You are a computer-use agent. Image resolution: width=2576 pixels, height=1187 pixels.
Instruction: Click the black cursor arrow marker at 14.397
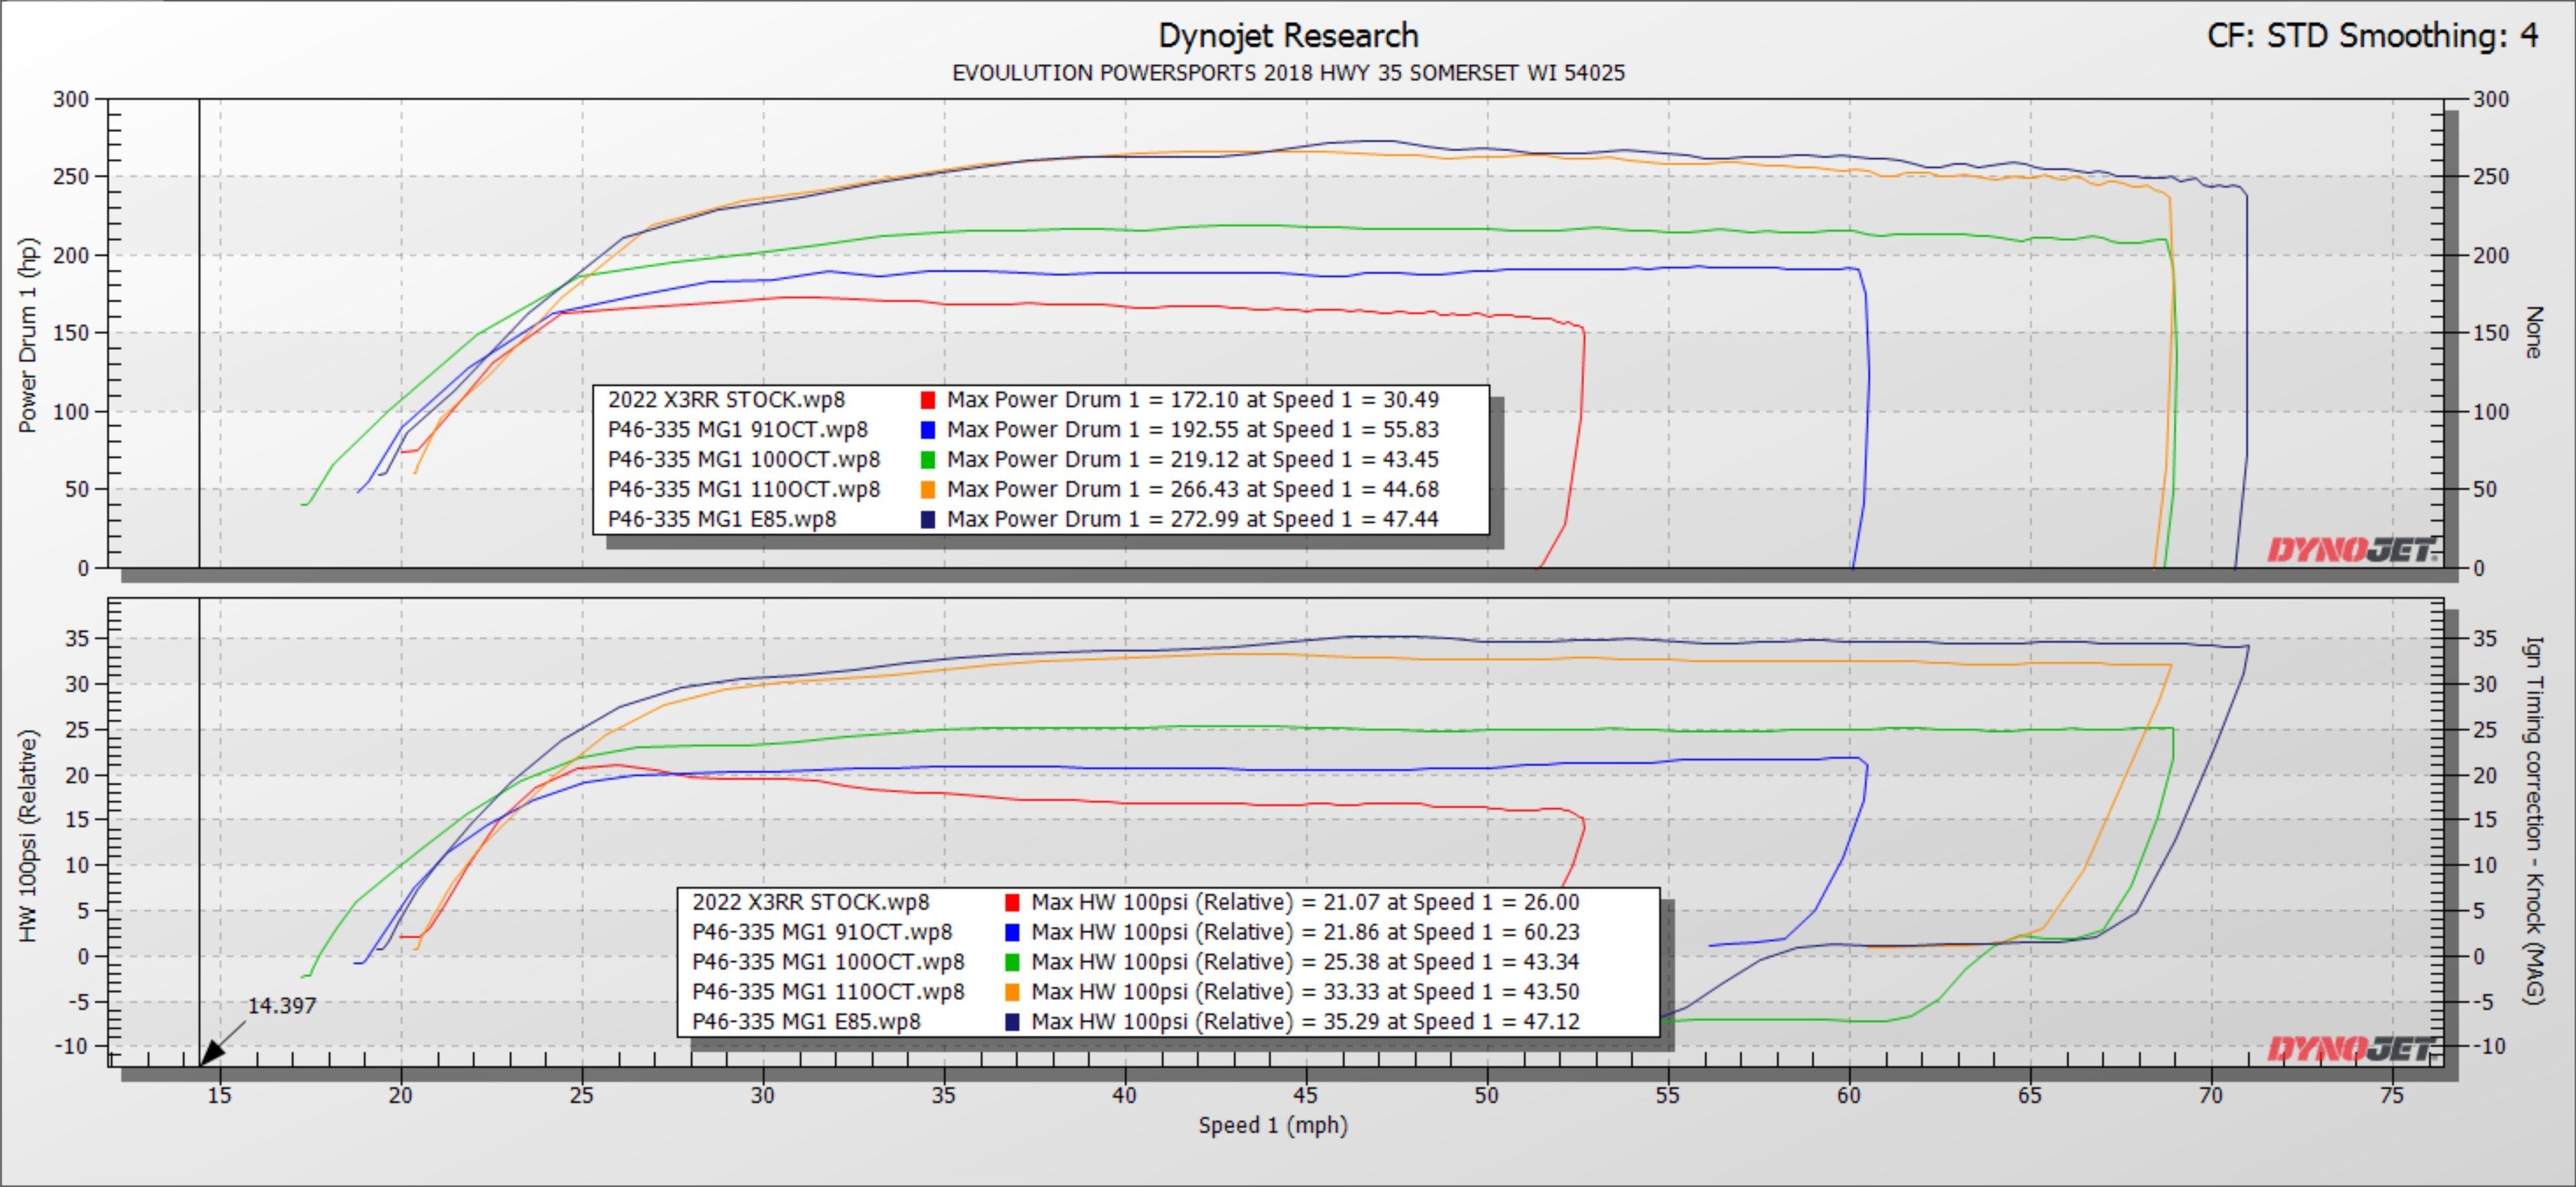tap(211, 1052)
